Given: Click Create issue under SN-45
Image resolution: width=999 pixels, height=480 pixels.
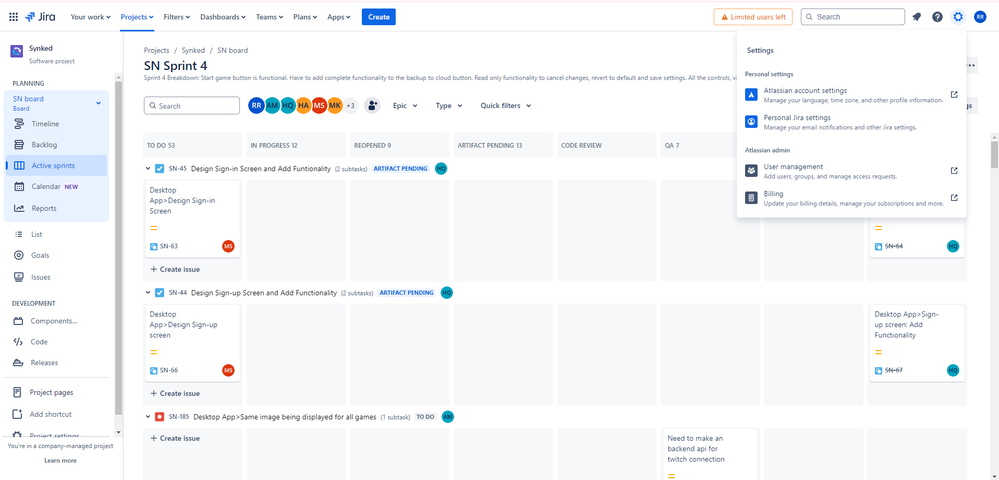Looking at the screenshot, I should pos(175,270).
